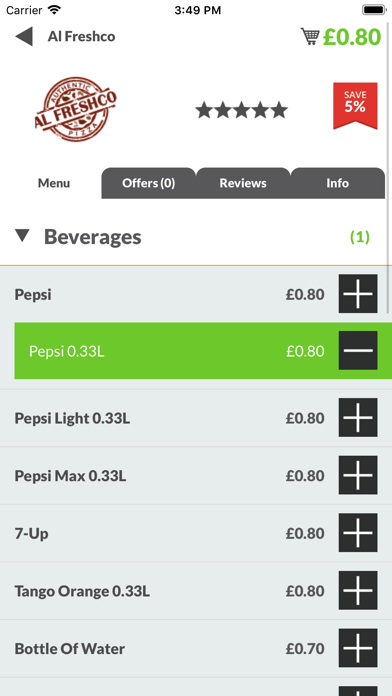
Task: Add Bottle Of Water with plus button
Action: (x=358, y=649)
